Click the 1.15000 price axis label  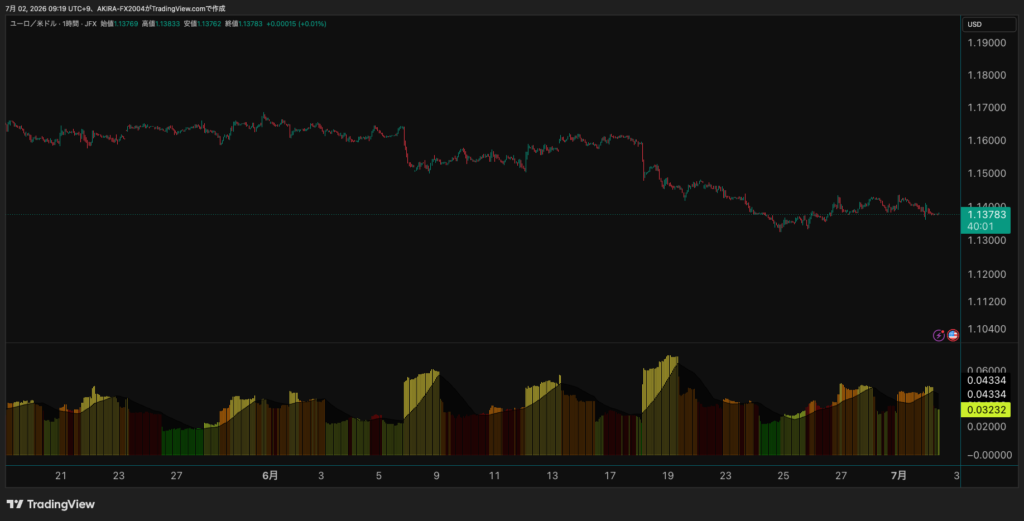(987, 173)
